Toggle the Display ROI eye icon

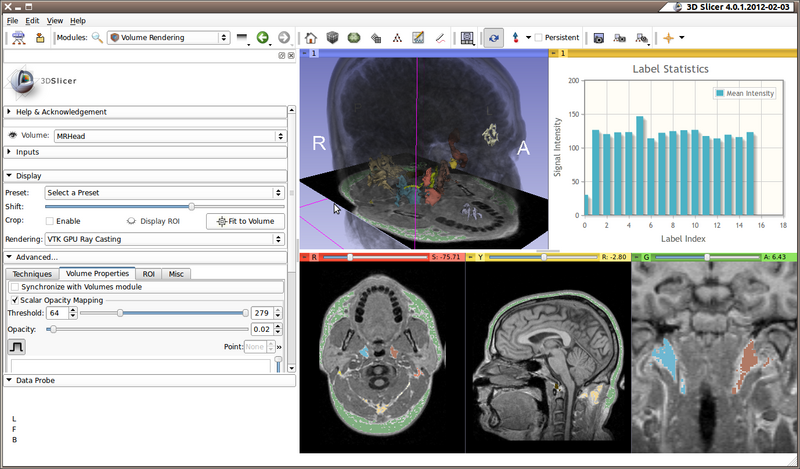pos(131,221)
